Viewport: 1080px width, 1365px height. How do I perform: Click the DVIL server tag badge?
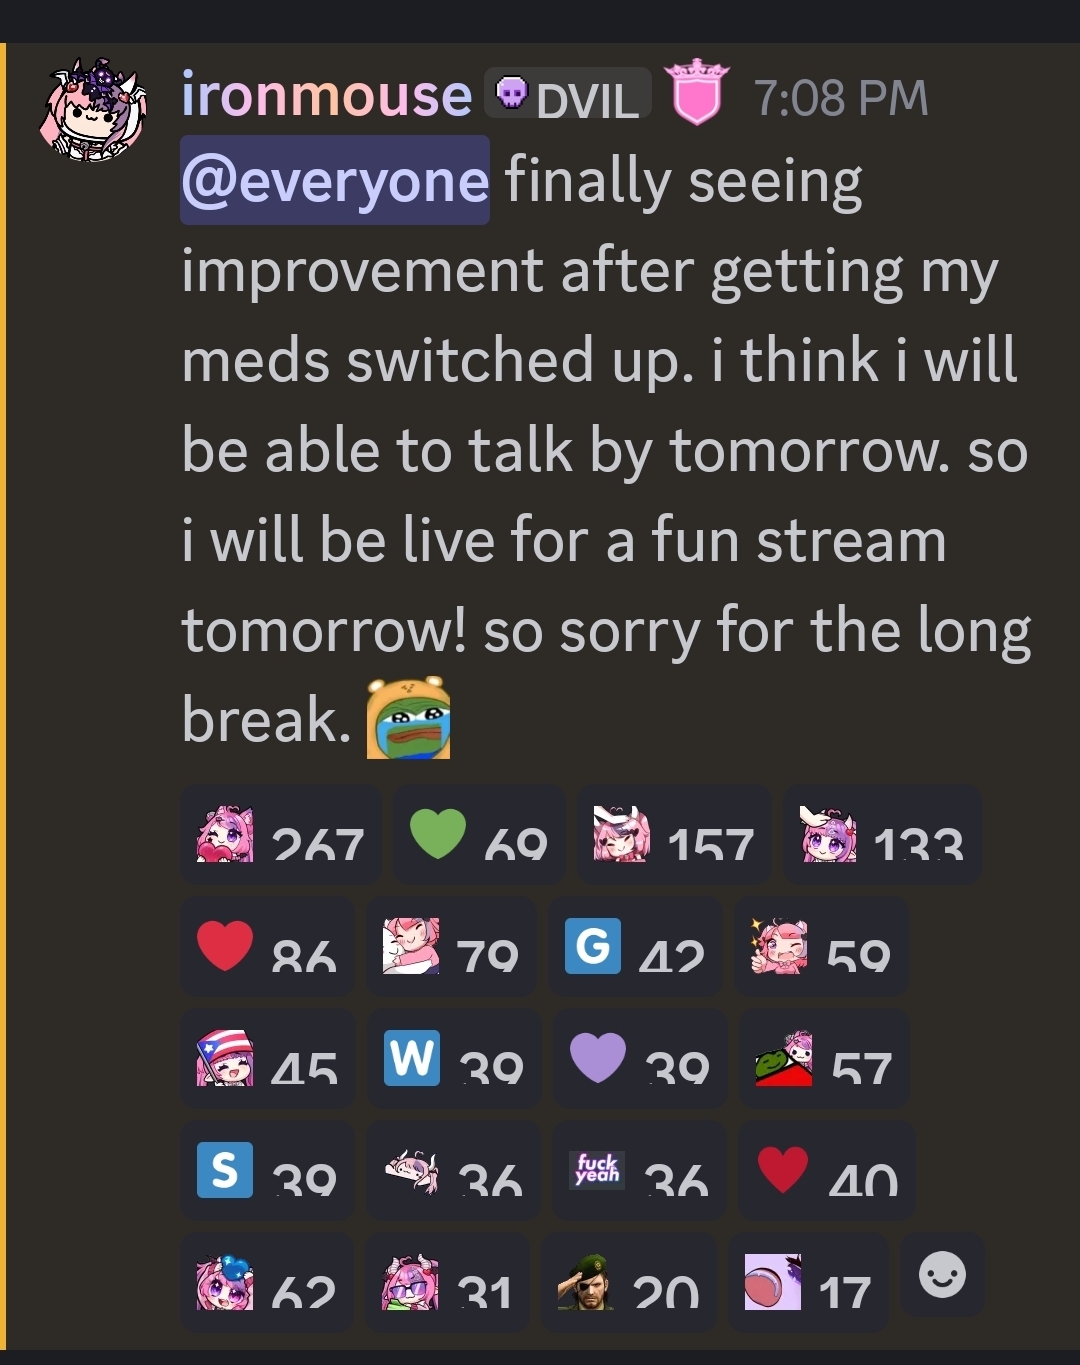pyautogui.click(x=568, y=96)
